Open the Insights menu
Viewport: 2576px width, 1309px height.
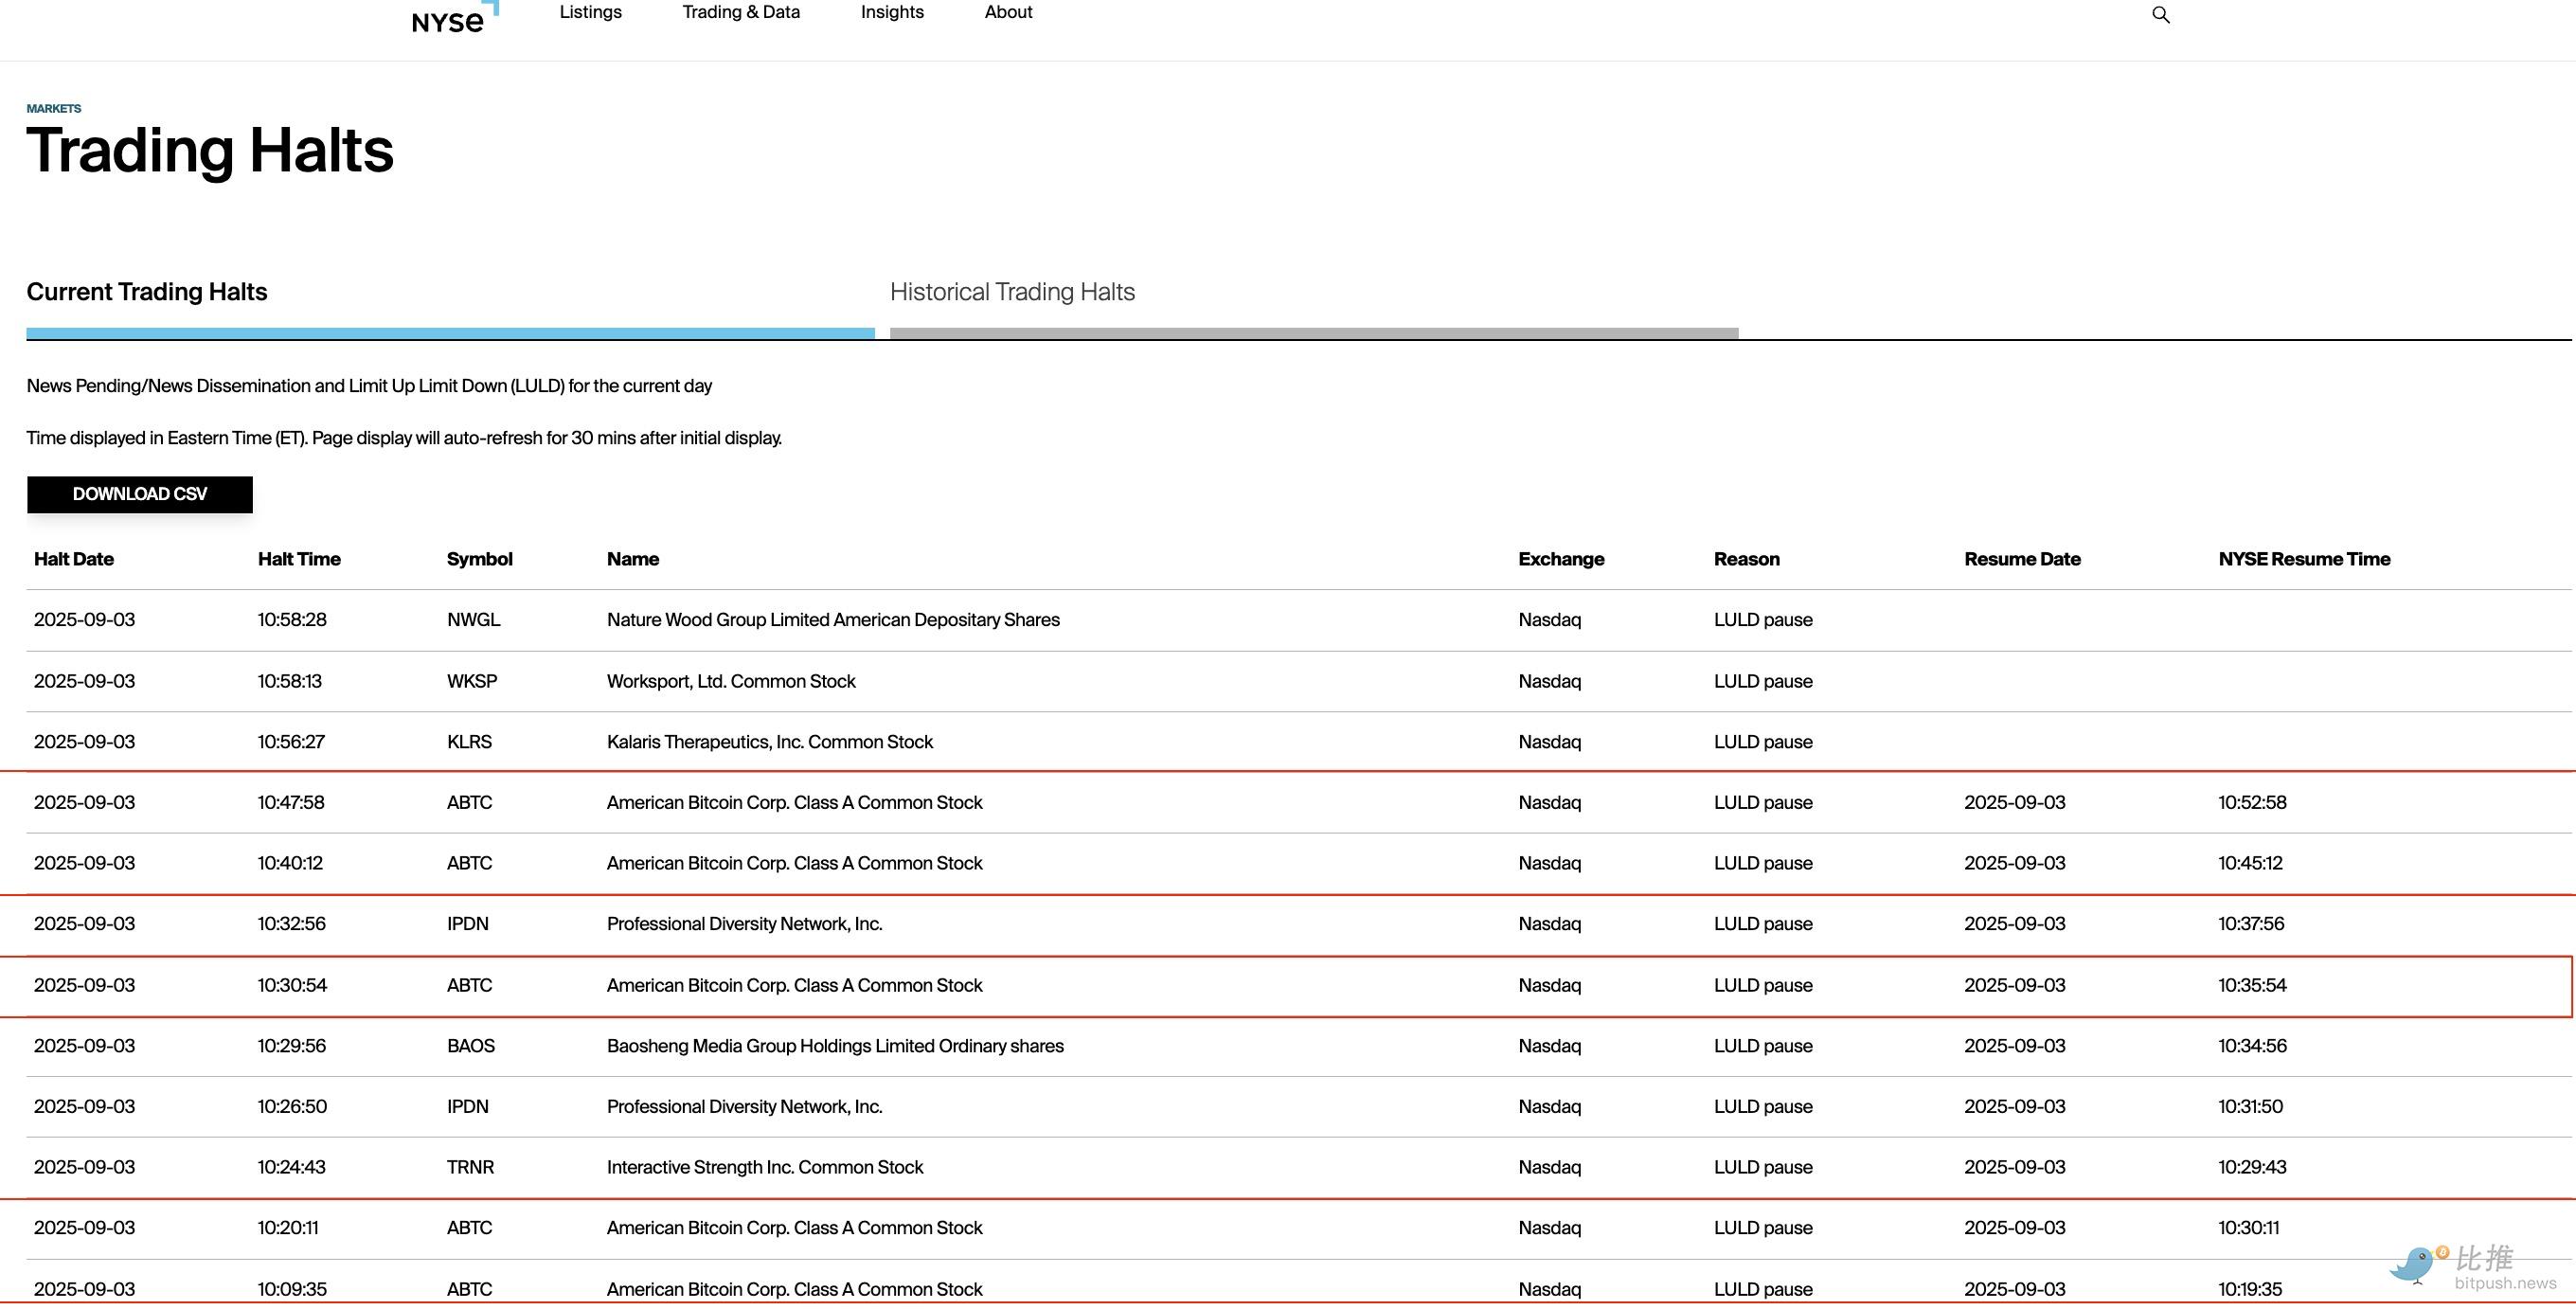coord(892,12)
